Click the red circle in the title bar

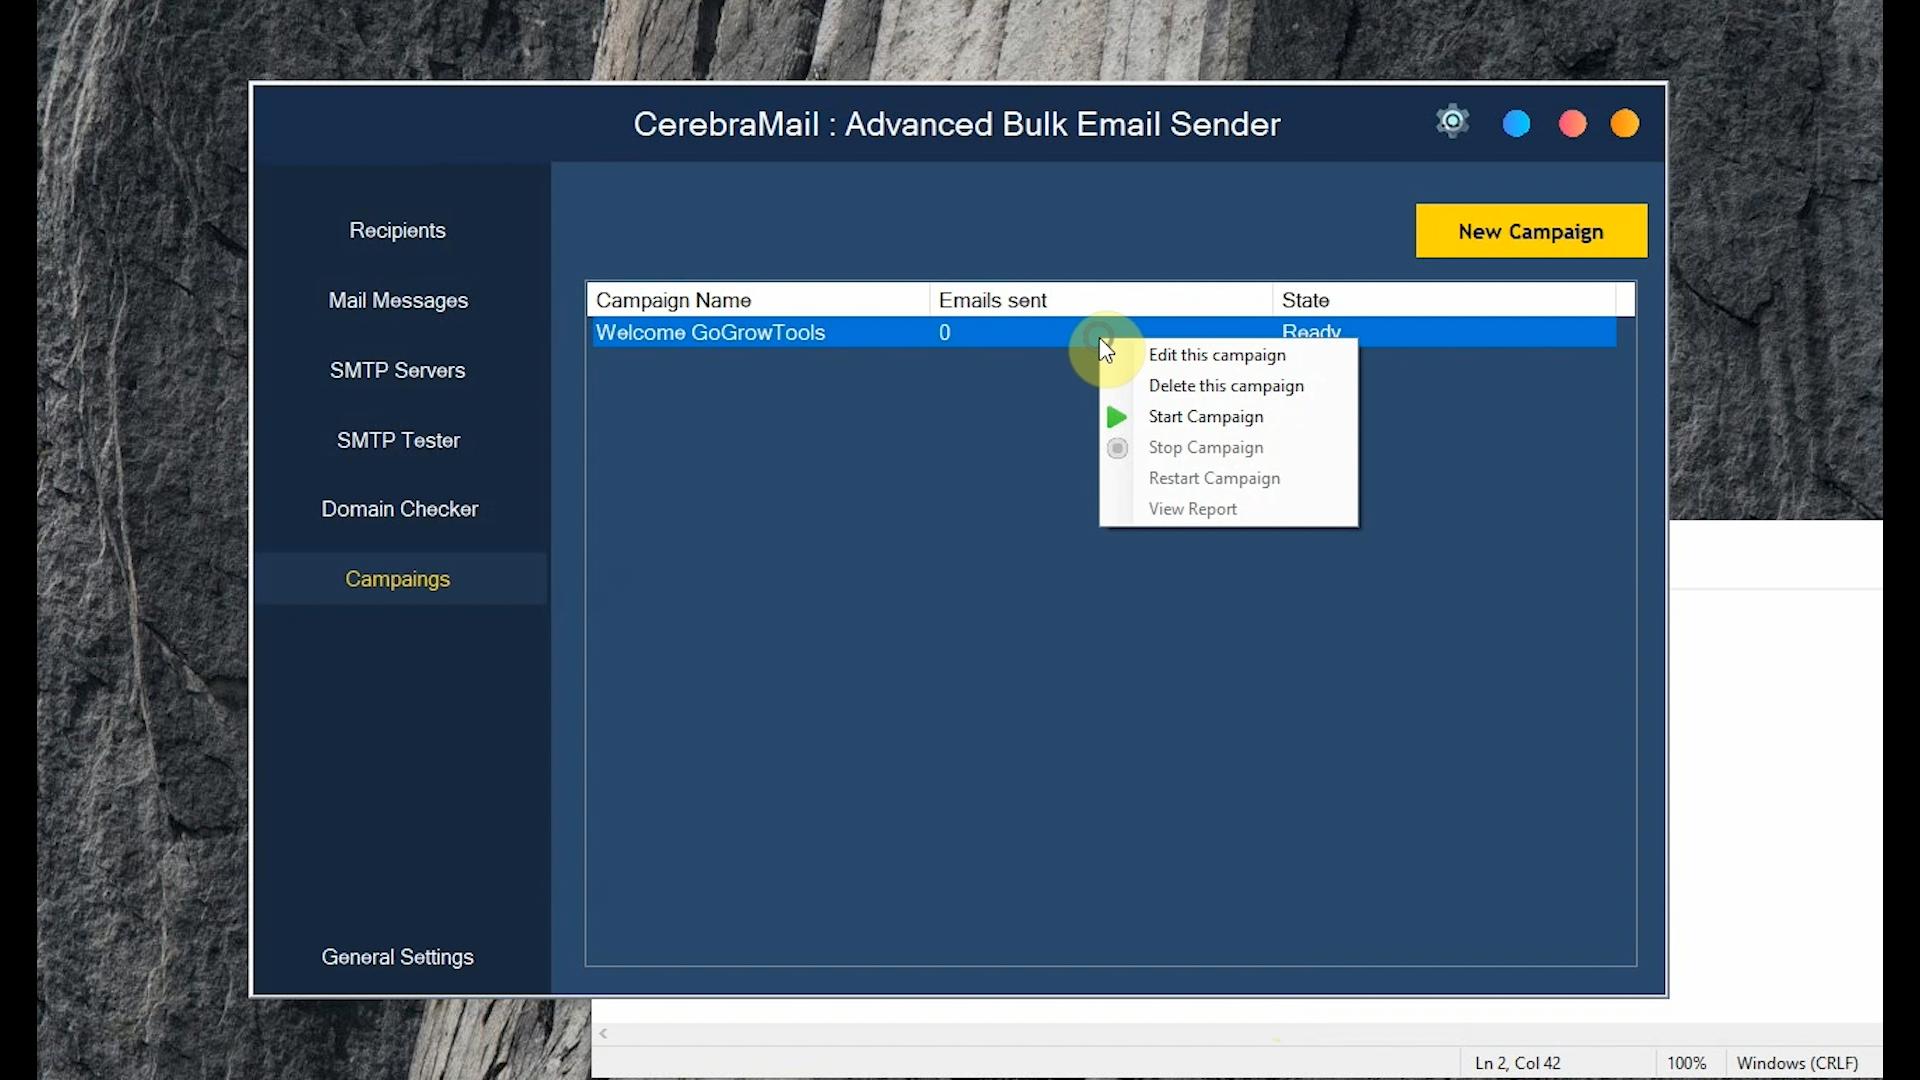tap(1570, 123)
